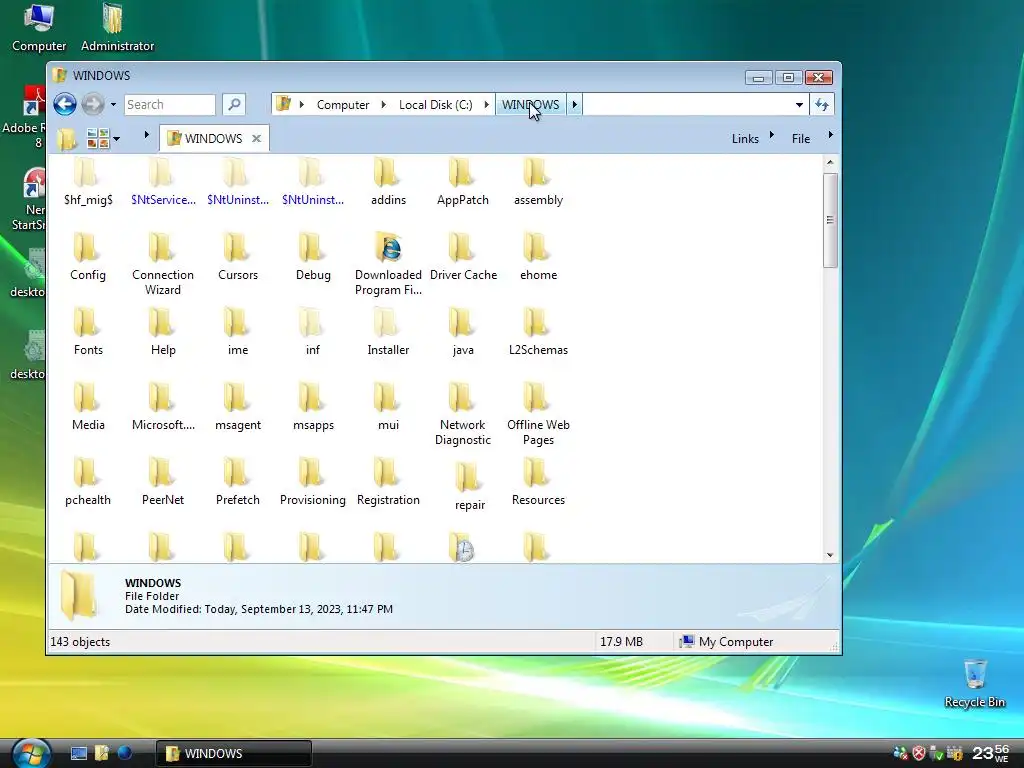Viewport: 1024px width, 768px height.
Task: Click the vertical scrollbar thumb
Action: 830,220
